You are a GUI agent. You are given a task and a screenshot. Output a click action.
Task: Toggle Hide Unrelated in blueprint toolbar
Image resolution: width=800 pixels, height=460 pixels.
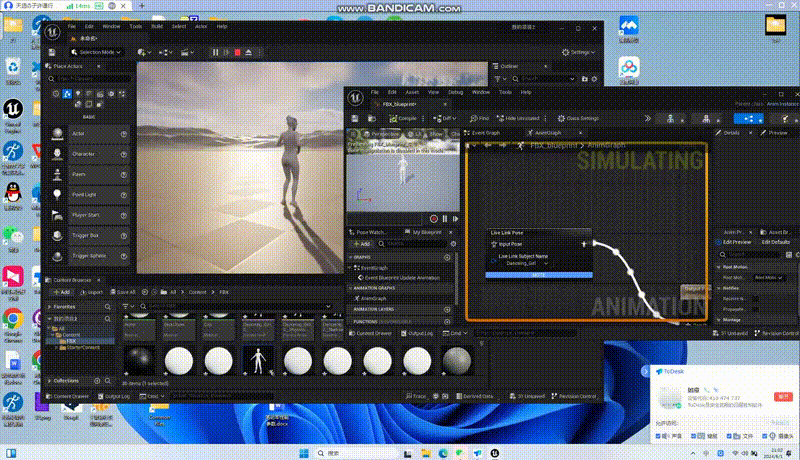point(518,118)
